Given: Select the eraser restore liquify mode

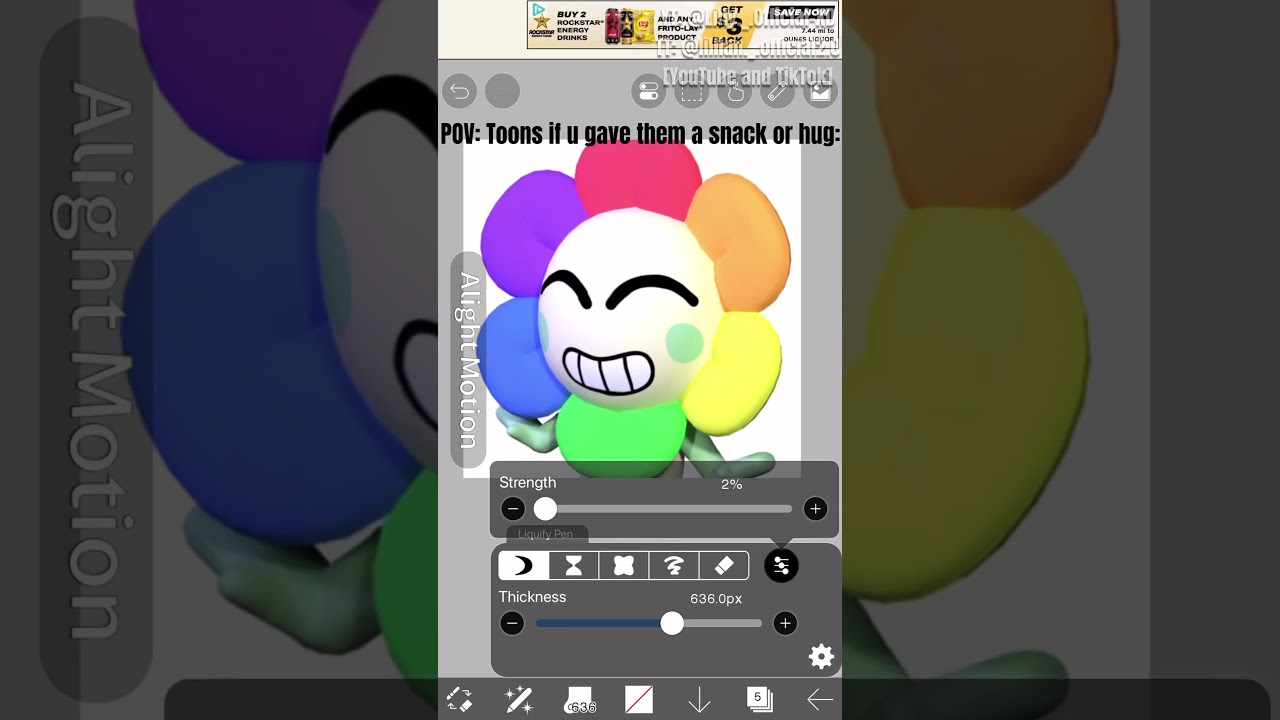Looking at the screenshot, I should coord(724,566).
